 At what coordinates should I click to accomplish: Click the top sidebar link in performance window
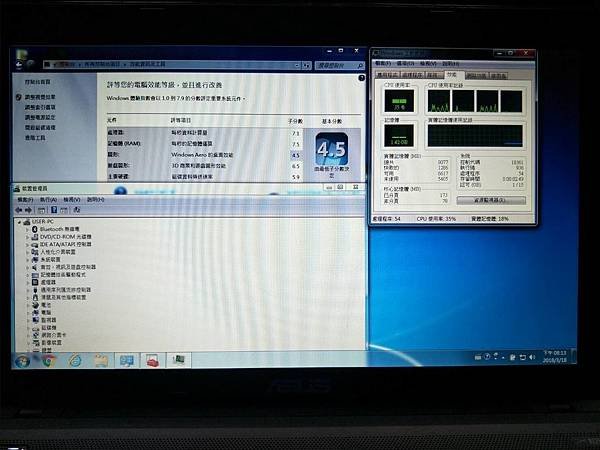tap(38, 82)
